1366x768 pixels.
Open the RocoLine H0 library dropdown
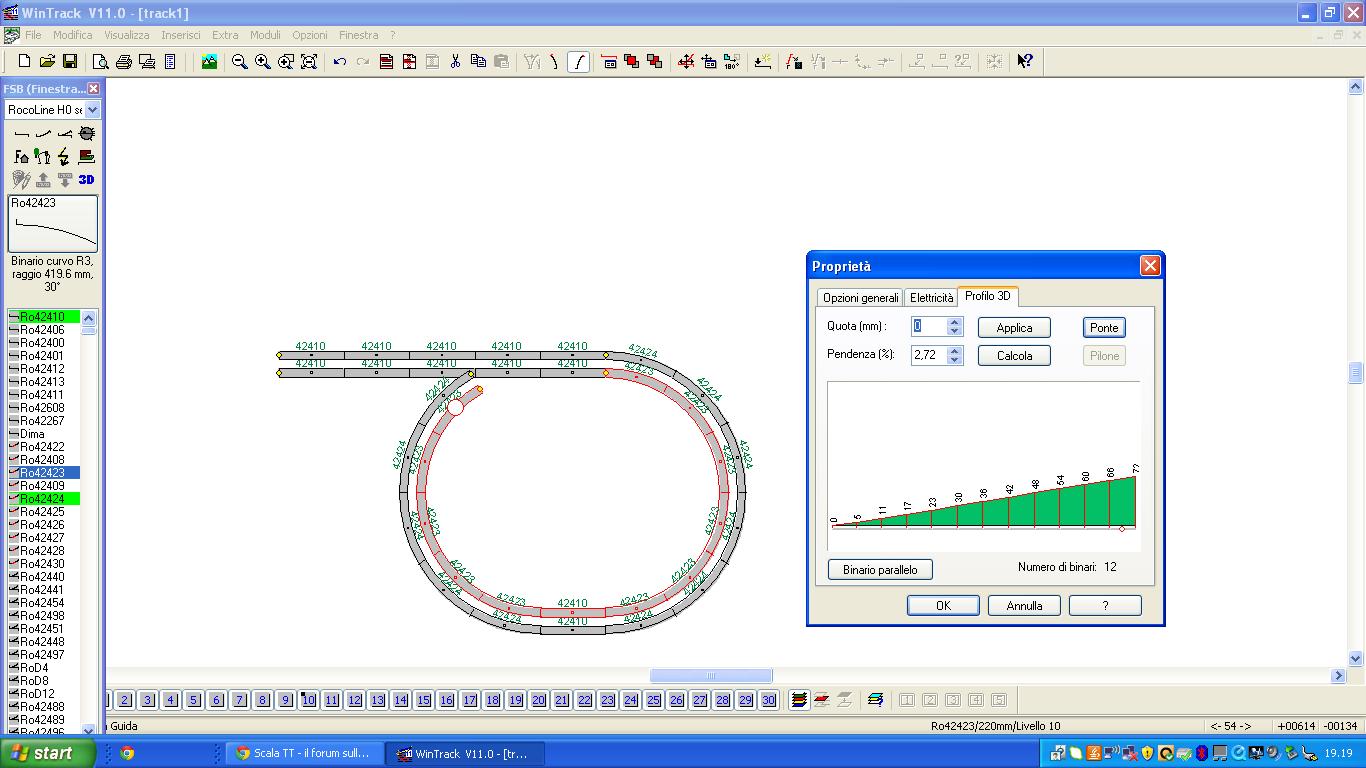point(93,110)
